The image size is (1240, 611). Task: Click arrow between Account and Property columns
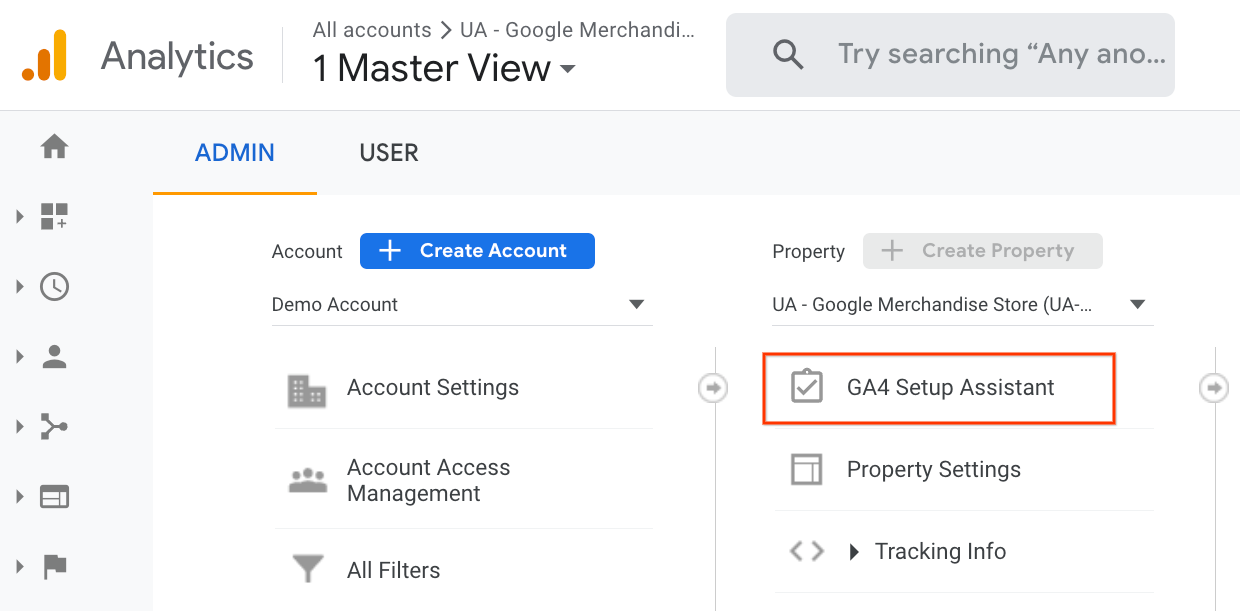coord(712,387)
